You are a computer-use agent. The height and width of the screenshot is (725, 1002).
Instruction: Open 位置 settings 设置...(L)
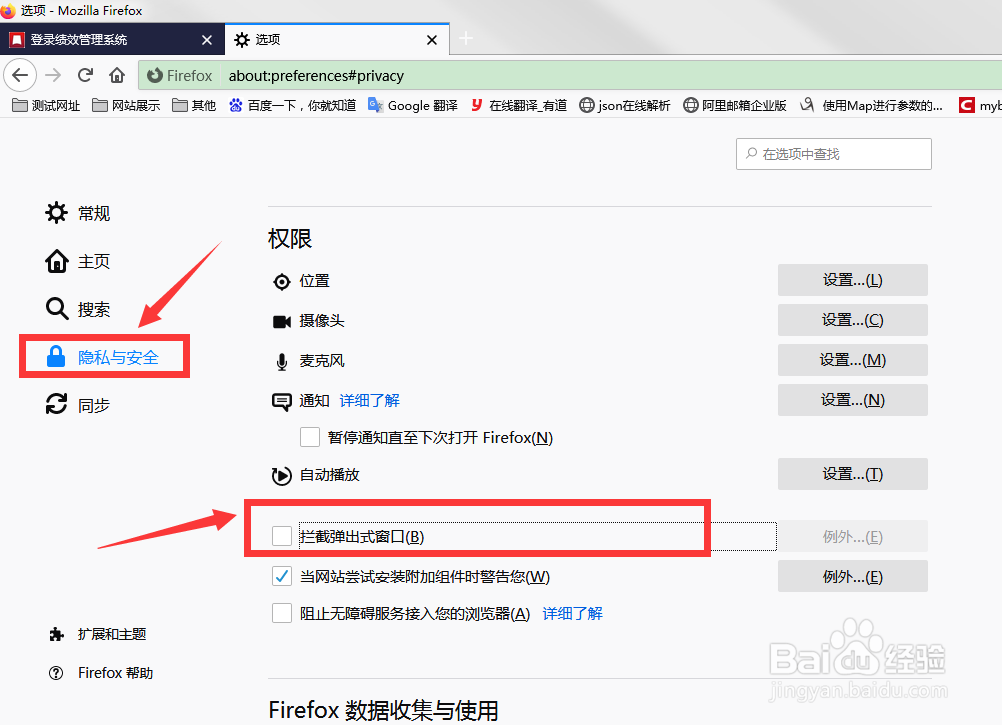pos(852,280)
